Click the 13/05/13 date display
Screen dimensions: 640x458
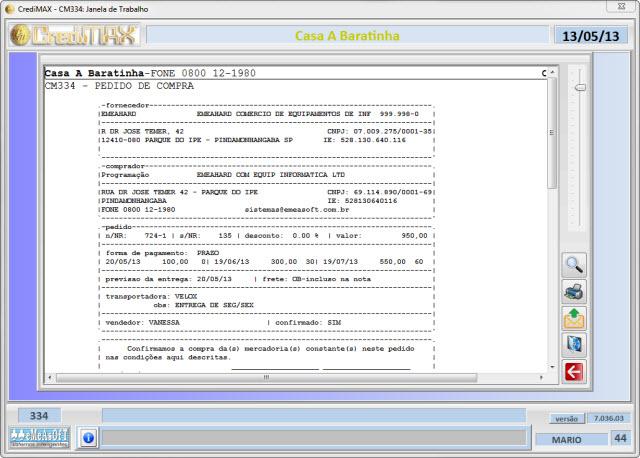click(591, 36)
